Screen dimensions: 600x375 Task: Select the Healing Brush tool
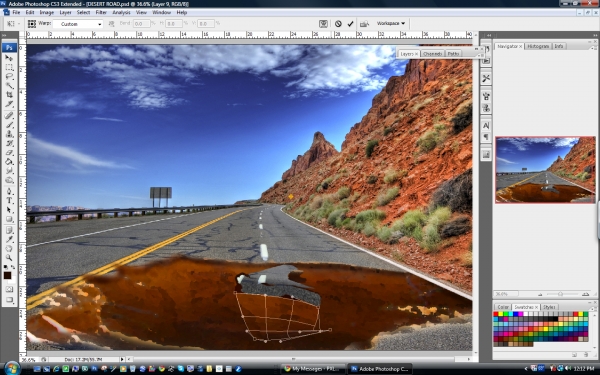click(x=9, y=116)
